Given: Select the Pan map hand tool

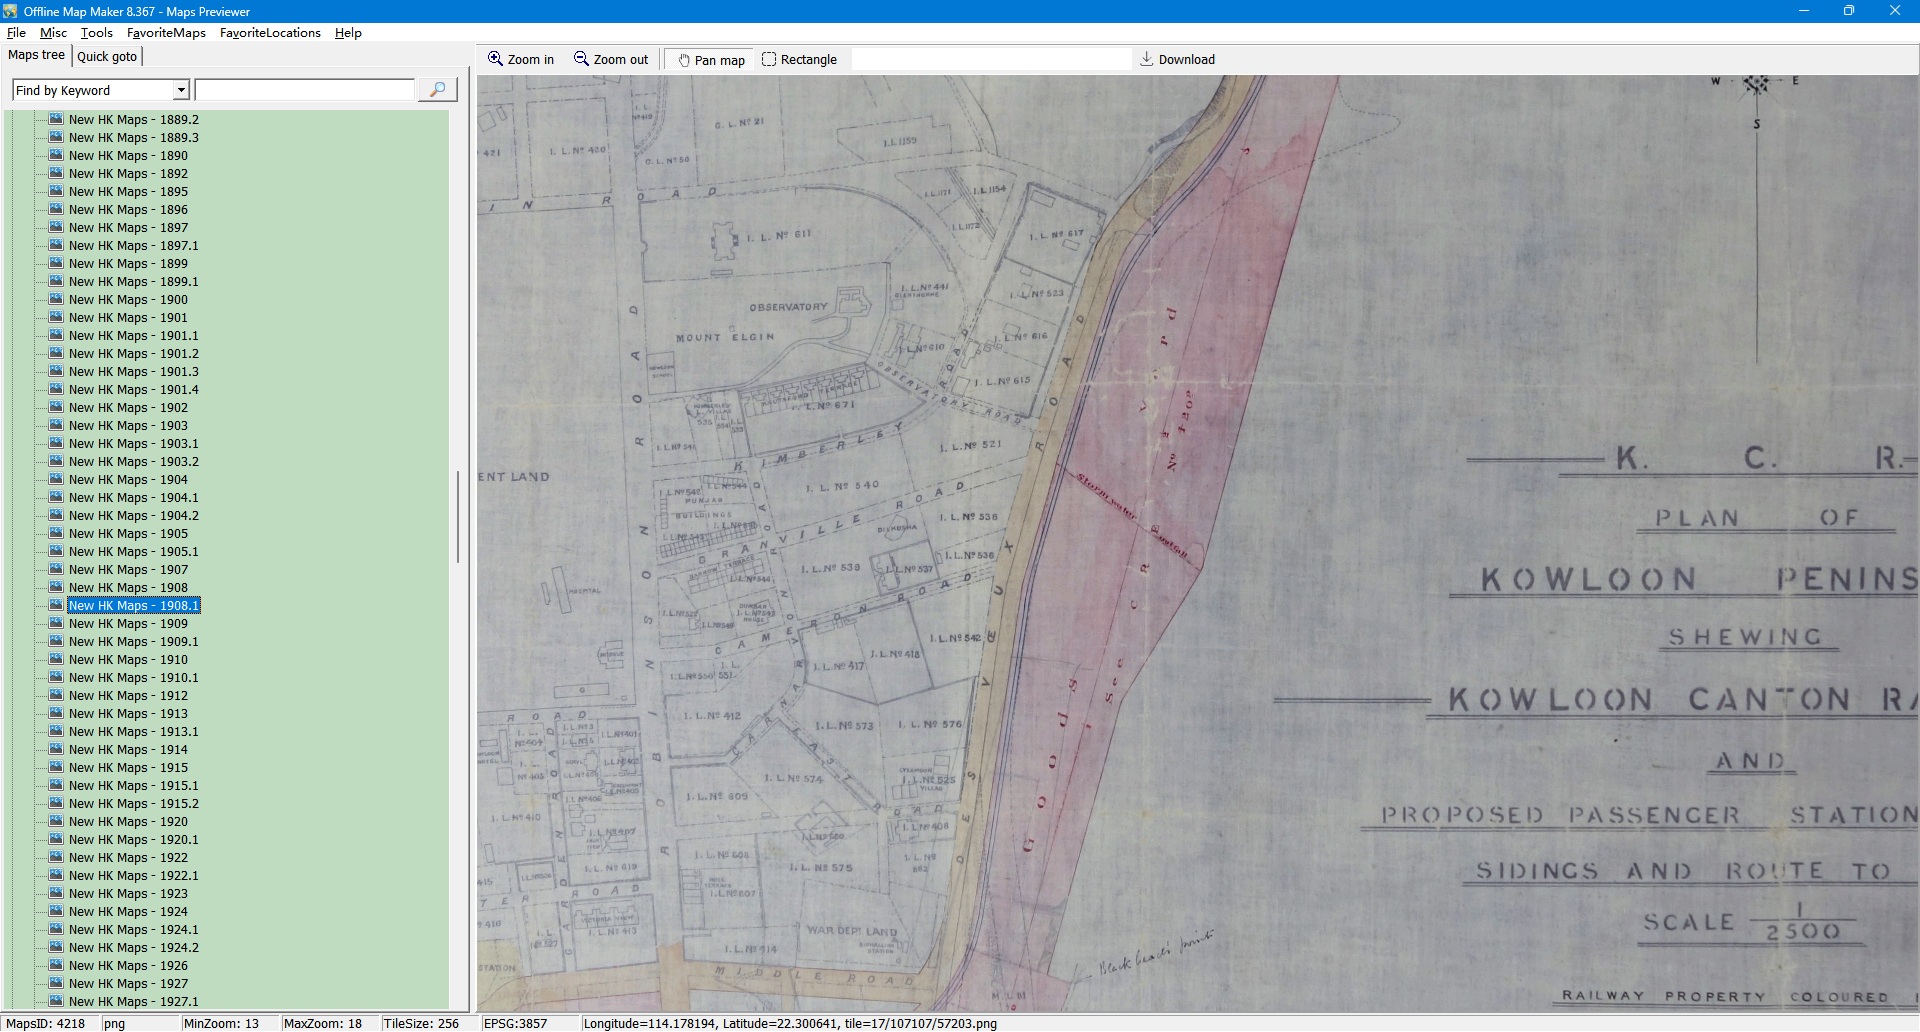Looking at the screenshot, I should click(684, 60).
